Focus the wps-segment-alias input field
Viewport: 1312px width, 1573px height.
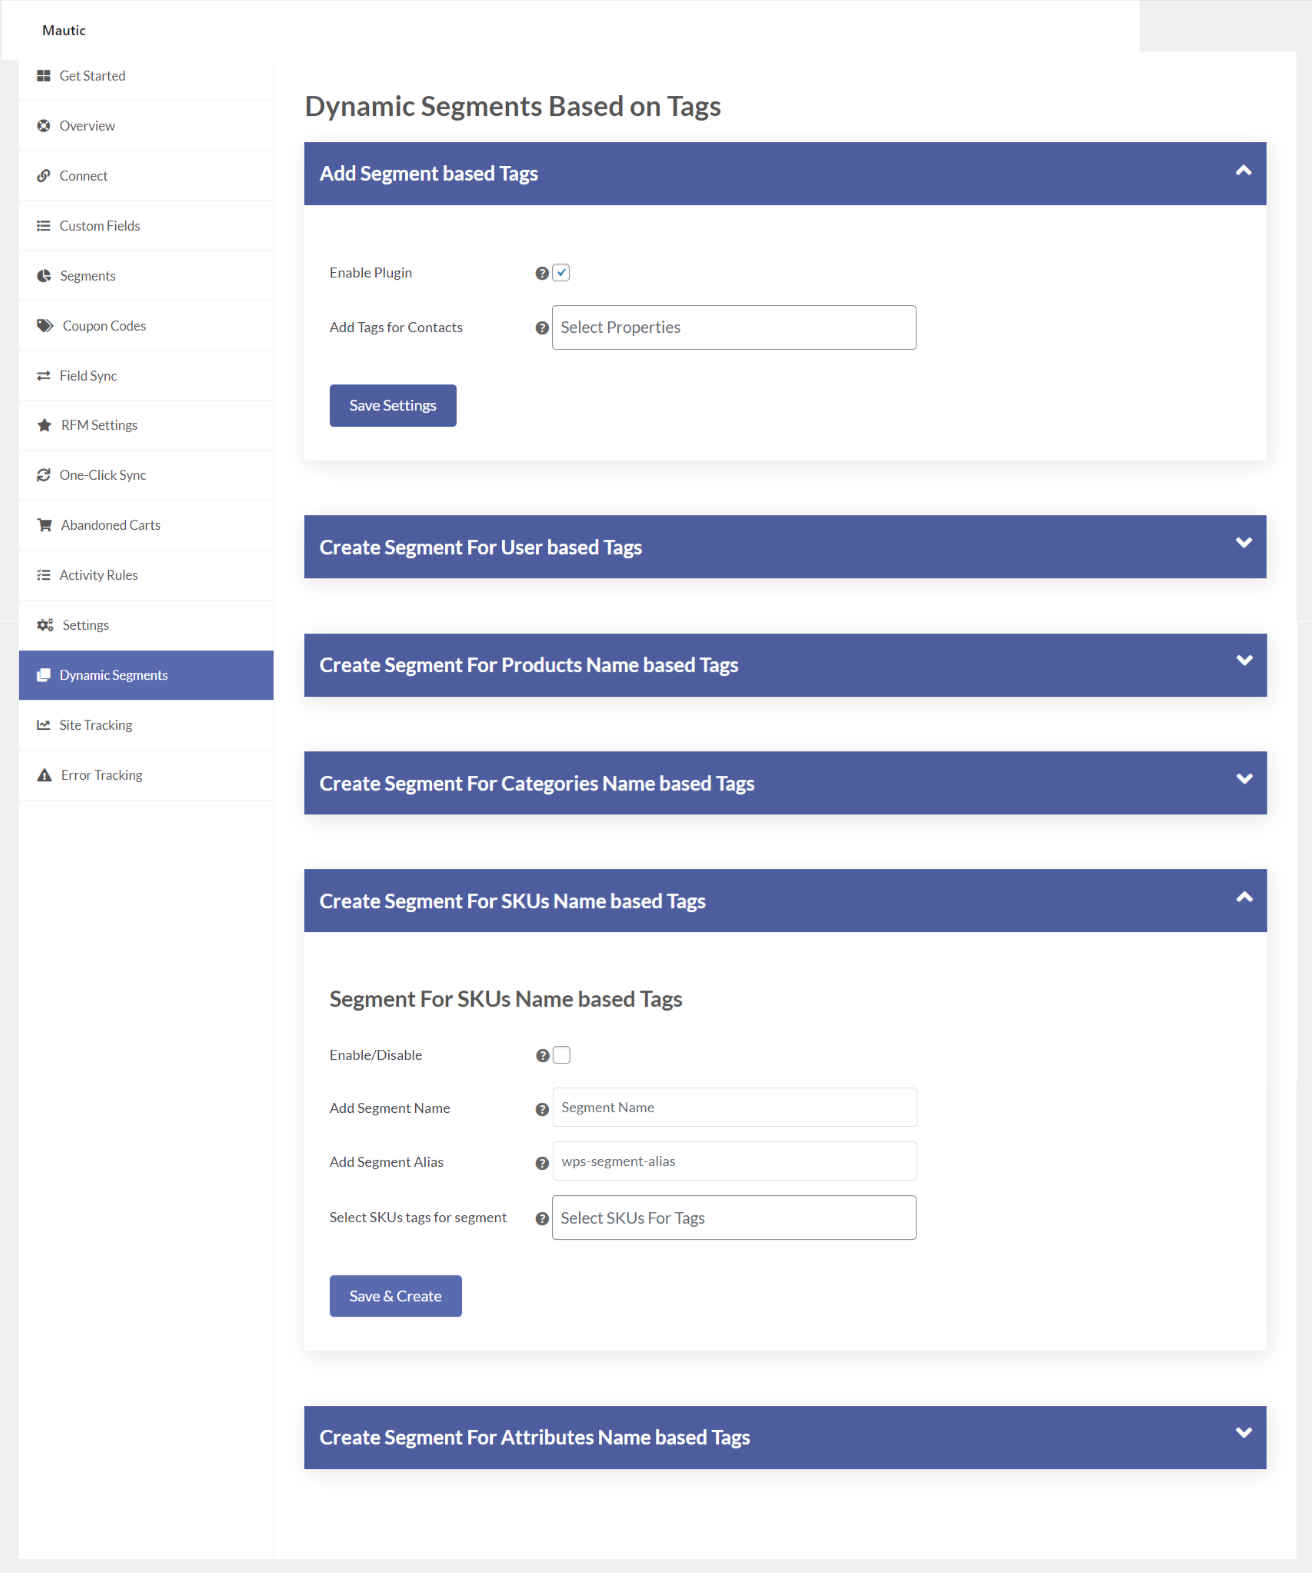[735, 1161]
